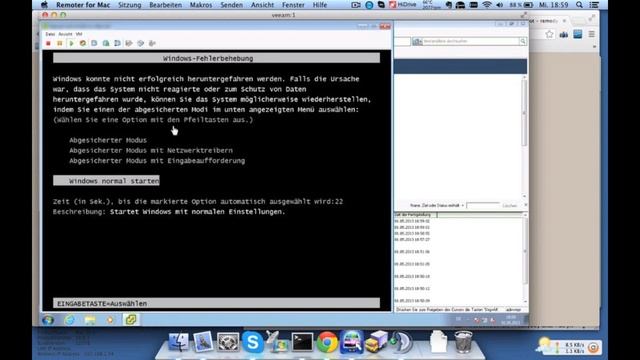The width and height of the screenshot is (640, 360).
Task: Click the blue extension icon in Chrome toolbar
Action: (578, 35)
